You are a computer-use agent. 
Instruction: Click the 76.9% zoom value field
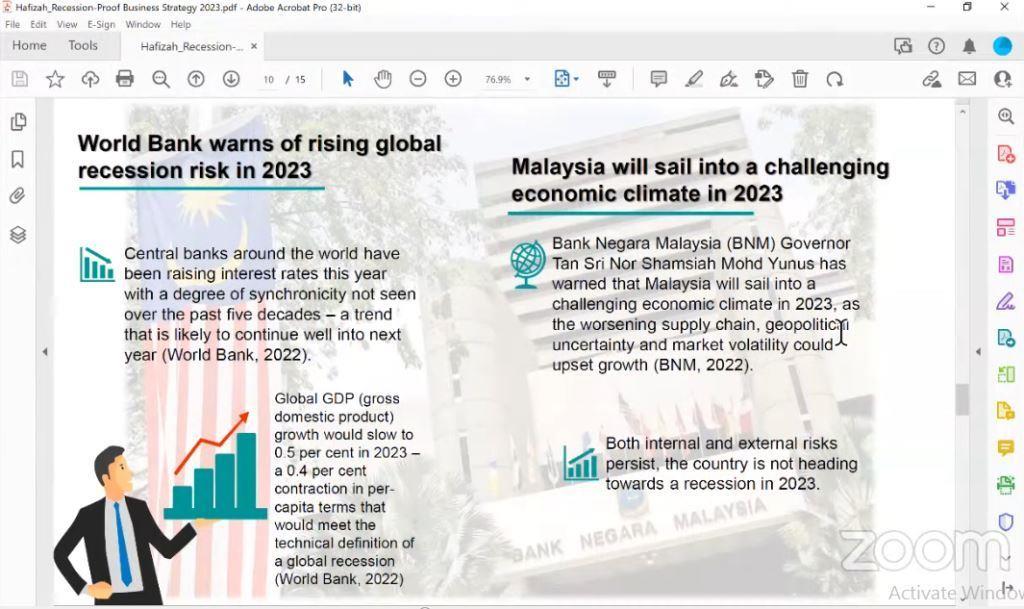[x=498, y=80]
